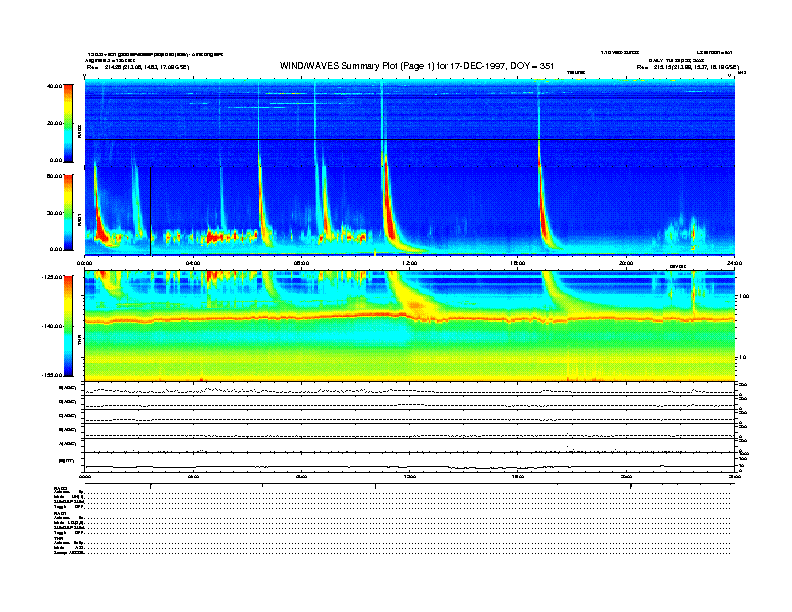
Task: Click the -155.00 label on TNR scale
Action: (x=52, y=375)
